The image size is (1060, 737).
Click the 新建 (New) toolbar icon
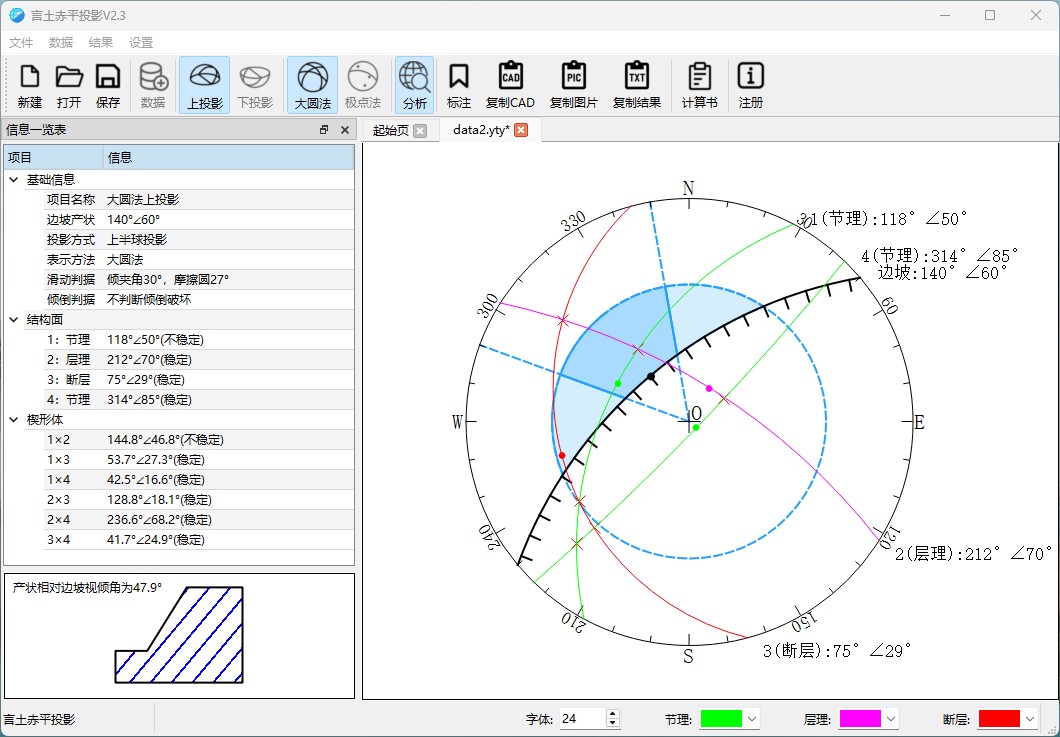[x=30, y=85]
